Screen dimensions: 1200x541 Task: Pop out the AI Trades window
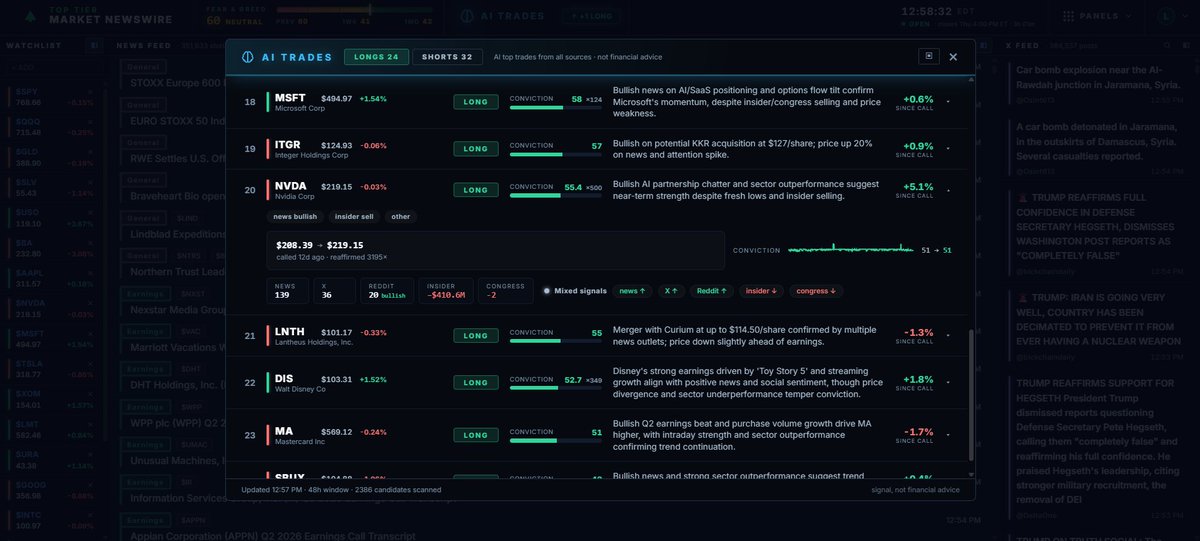coord(930,57)
